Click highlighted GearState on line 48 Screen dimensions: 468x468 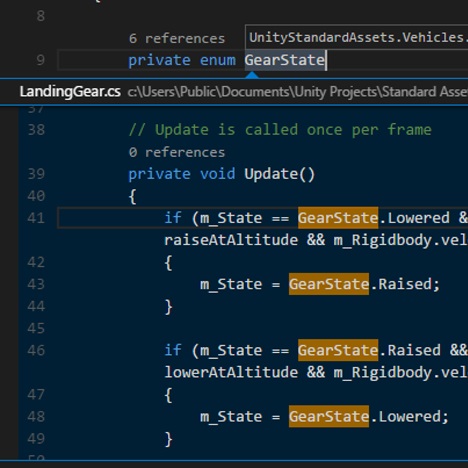(329, 416)
